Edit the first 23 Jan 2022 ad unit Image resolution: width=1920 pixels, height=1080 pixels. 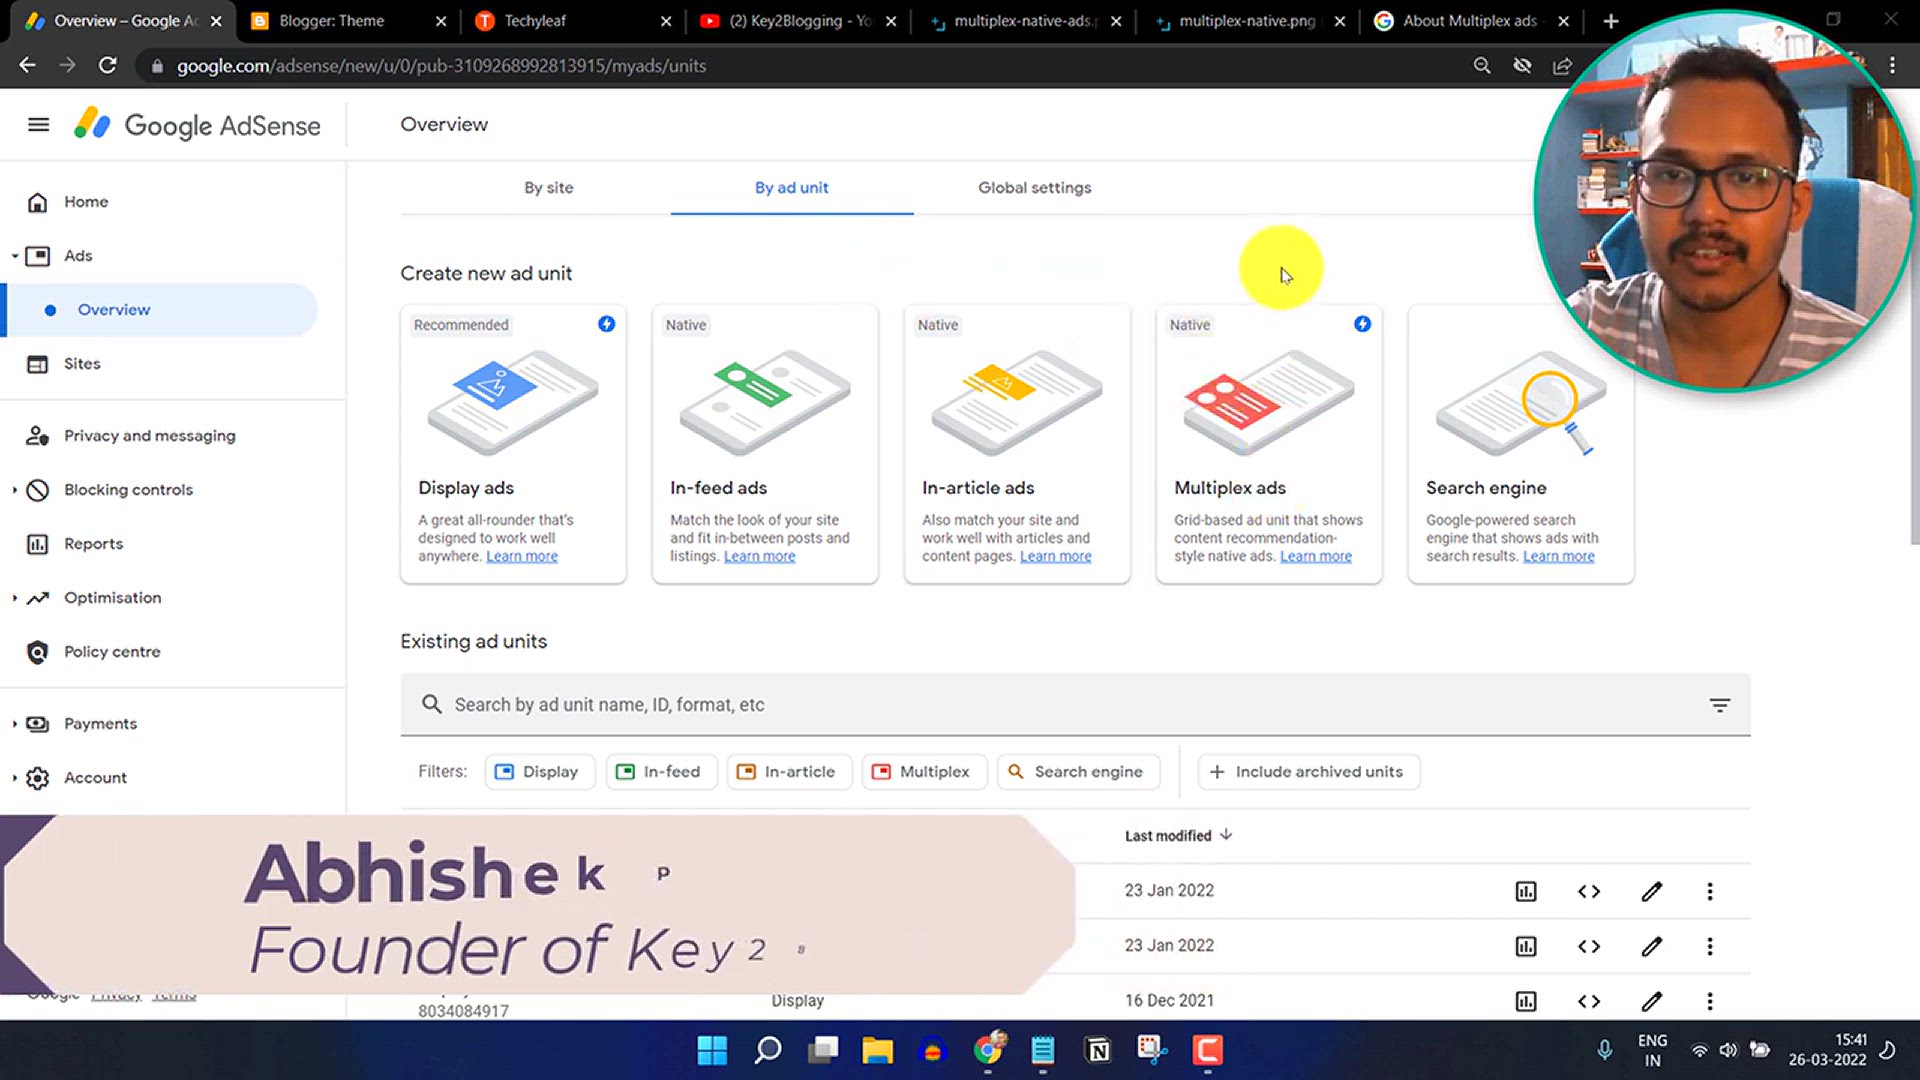pyautogui.click(x=1652, y=891)
